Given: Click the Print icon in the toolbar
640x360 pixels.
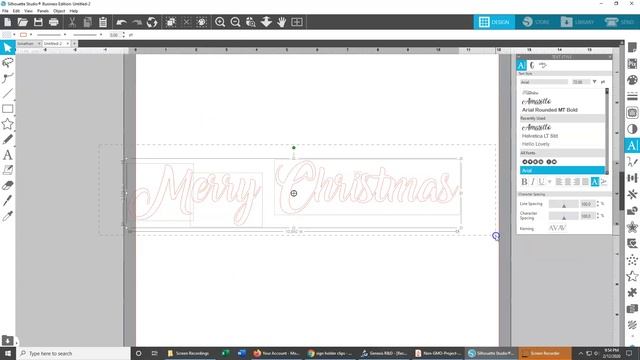Looking at the screenshot, I should [x=53, y=22].
